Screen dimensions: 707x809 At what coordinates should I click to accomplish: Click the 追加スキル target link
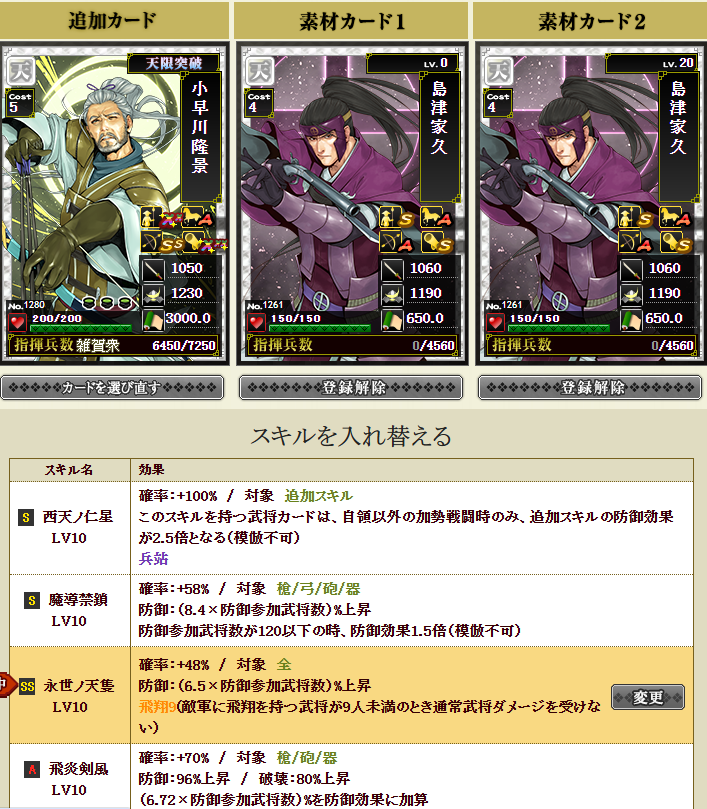point(318,496)
